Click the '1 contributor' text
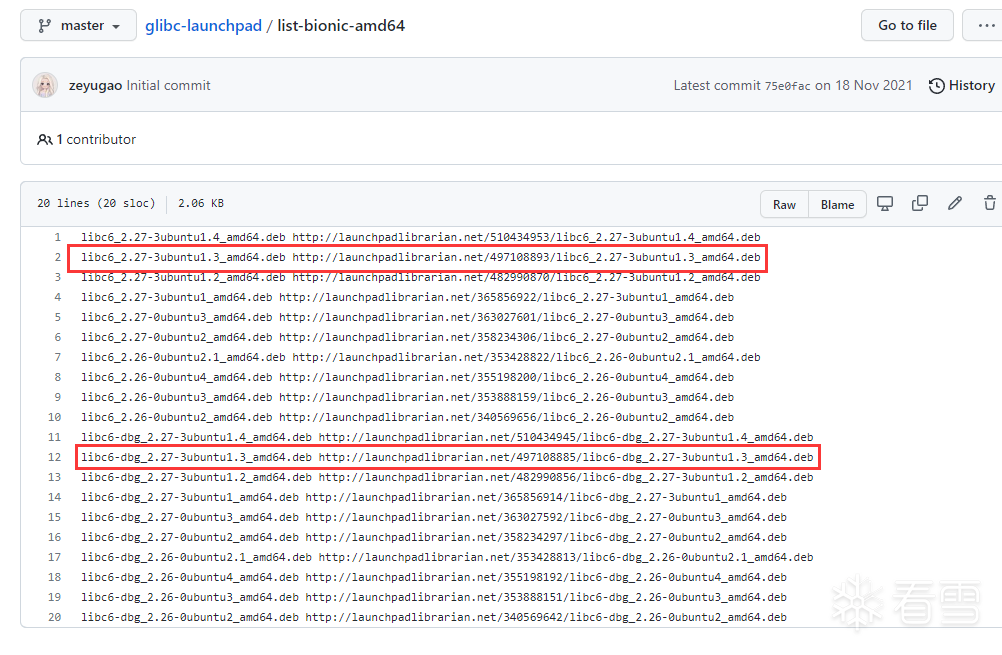 click(96, 139)
